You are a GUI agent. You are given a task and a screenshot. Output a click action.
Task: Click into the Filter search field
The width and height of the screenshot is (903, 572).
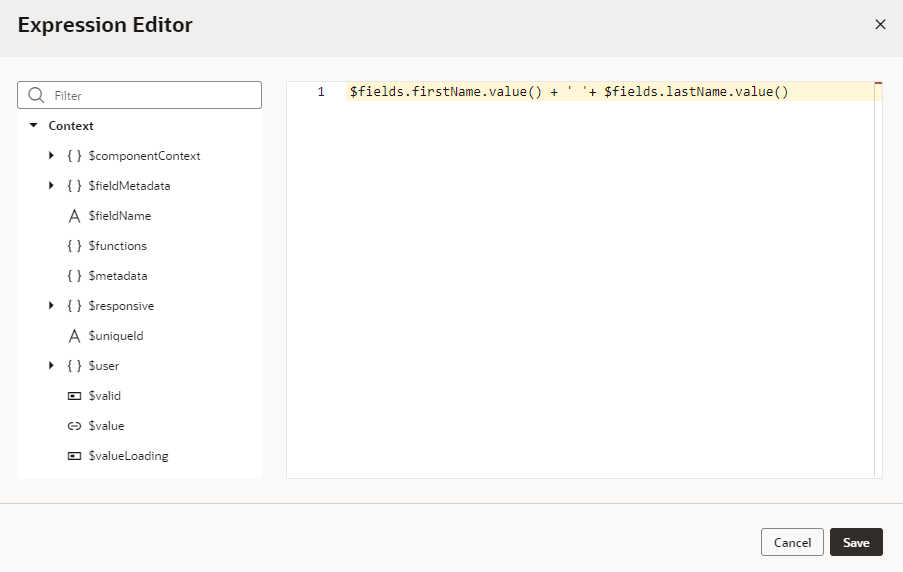(x=150, y=96)
